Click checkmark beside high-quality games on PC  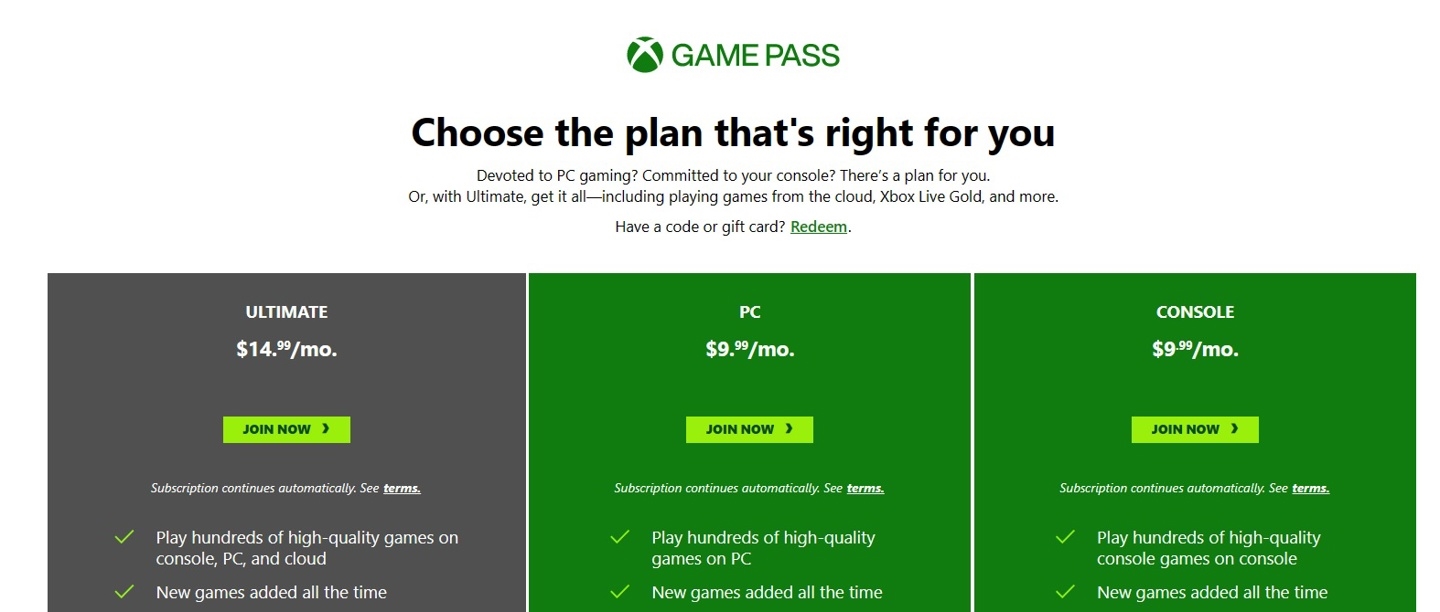(620, 538)
